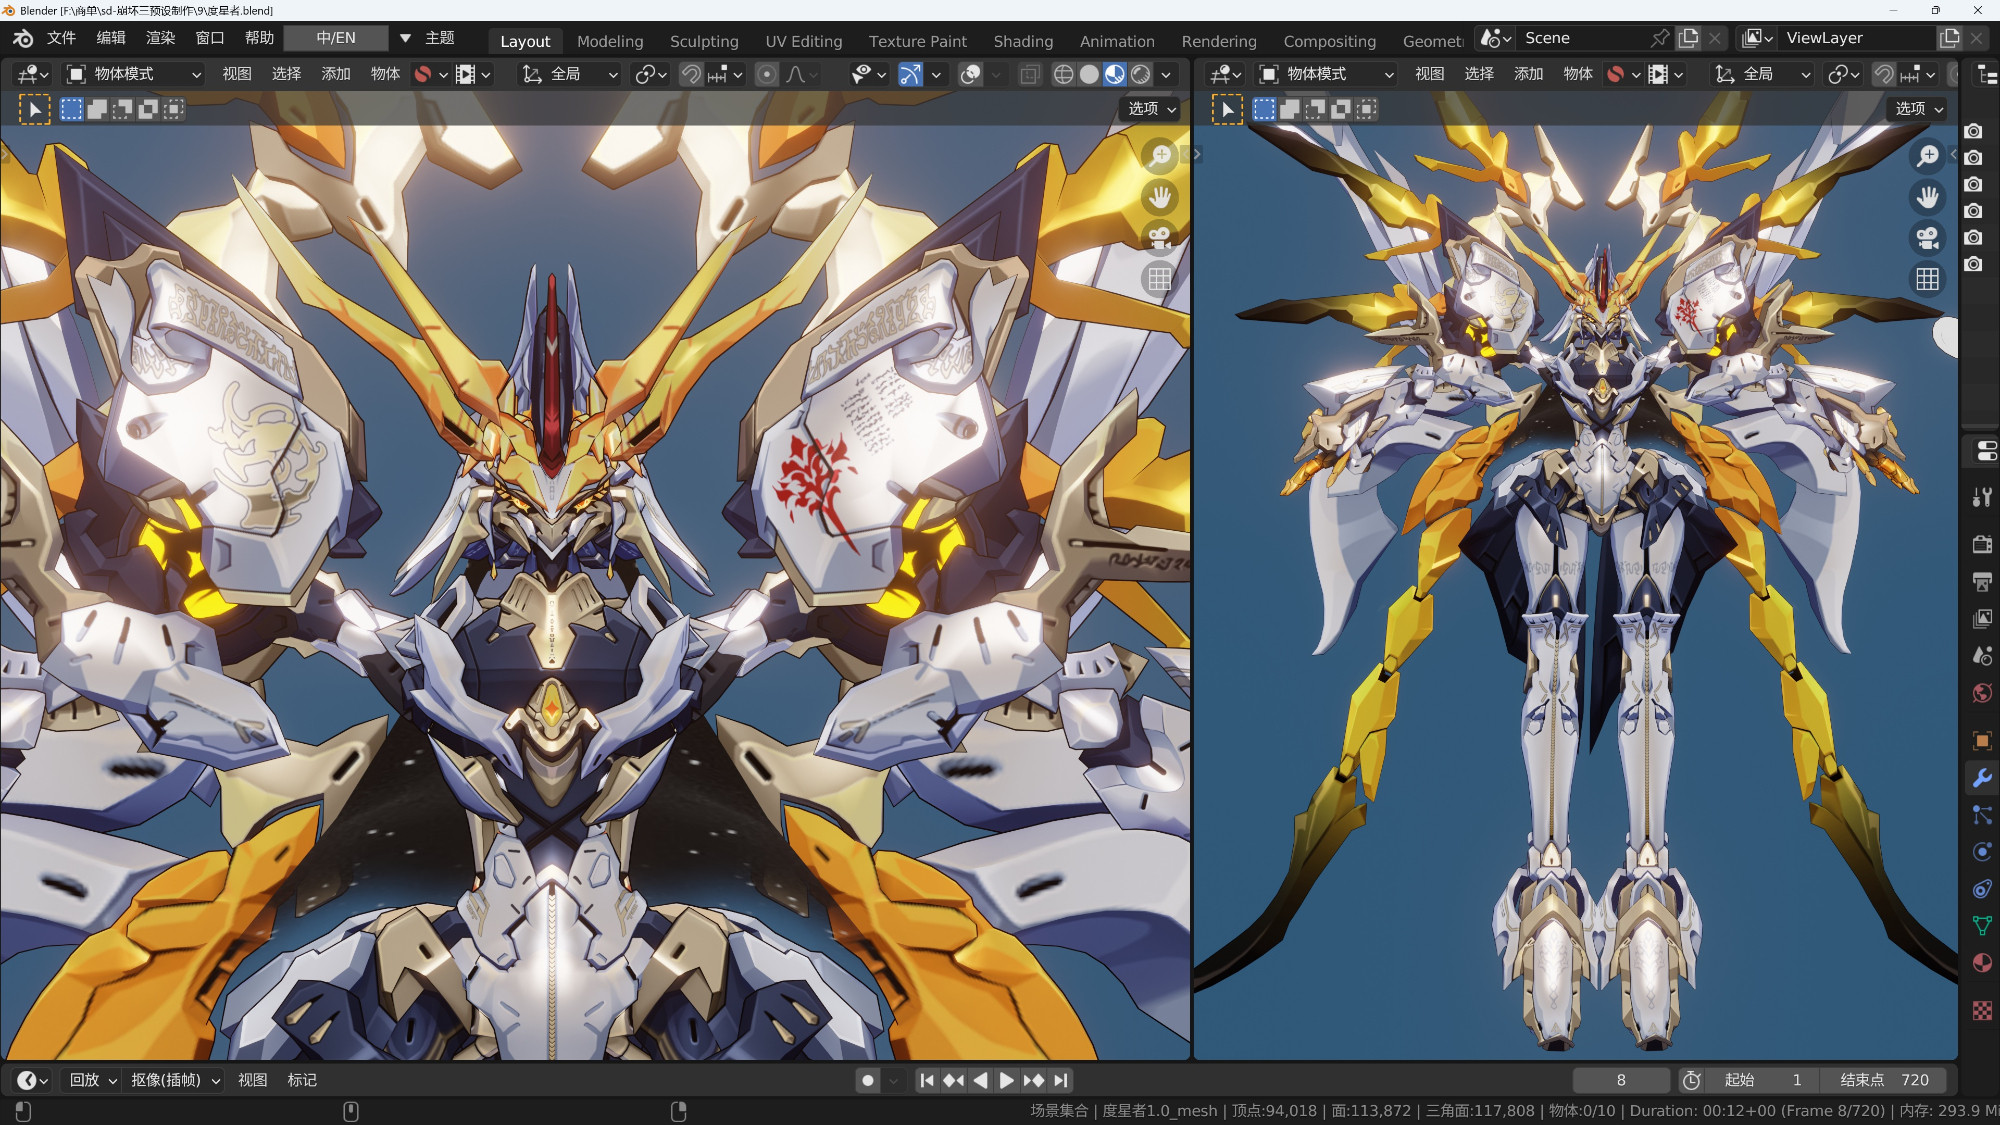2000x1125 pixels.
Task: Open the 渲染 render menu
Action: (x=160, y=38)
